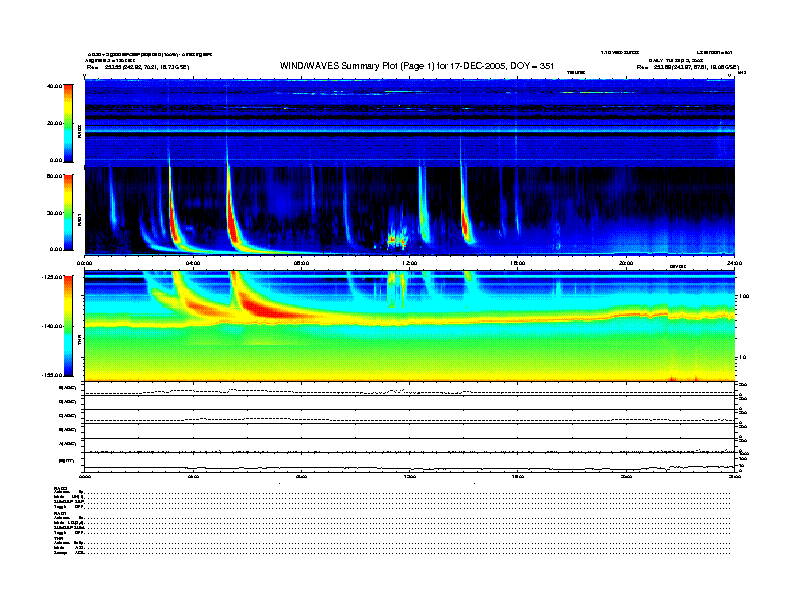Select the 20.00 label on RAD2 colorbar
Viewport: 792px width, 612px height.
(x=55, y=123)
